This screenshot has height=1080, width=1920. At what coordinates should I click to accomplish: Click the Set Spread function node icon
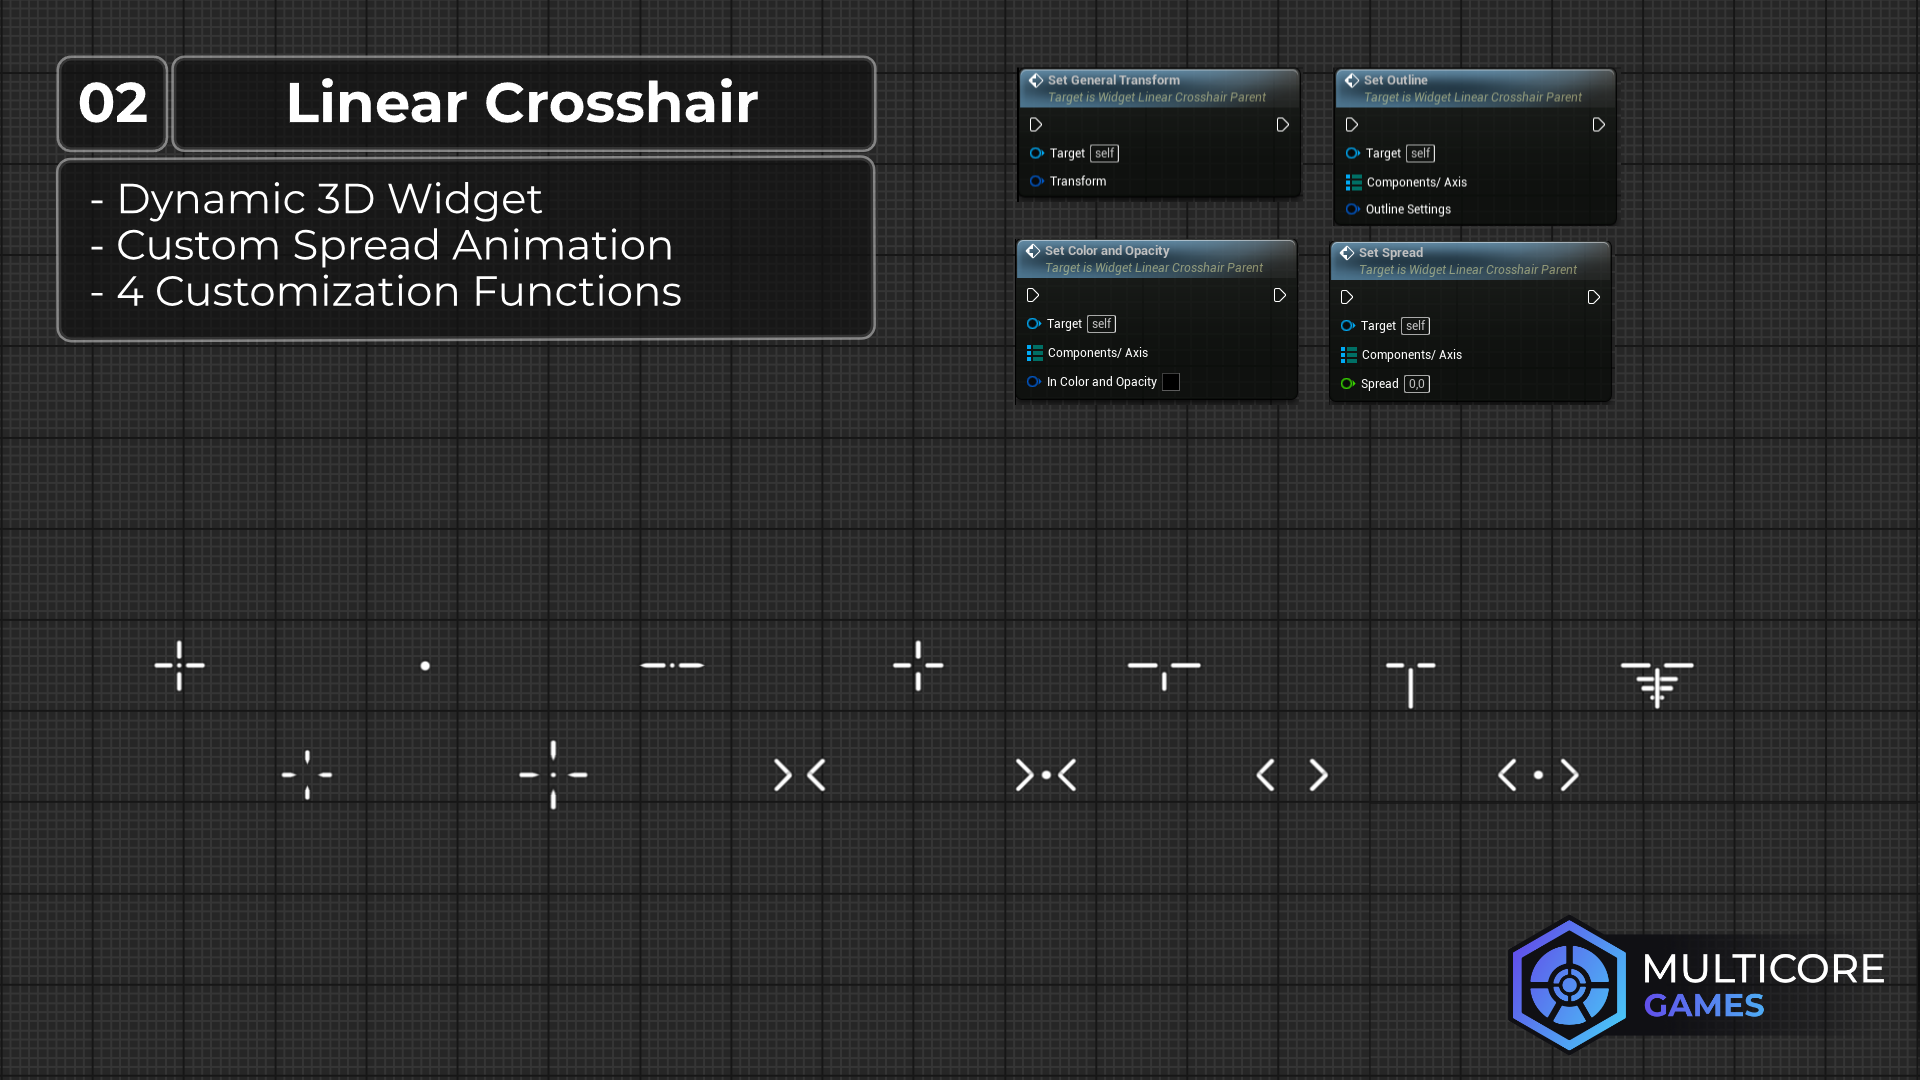click(1347, 253)
